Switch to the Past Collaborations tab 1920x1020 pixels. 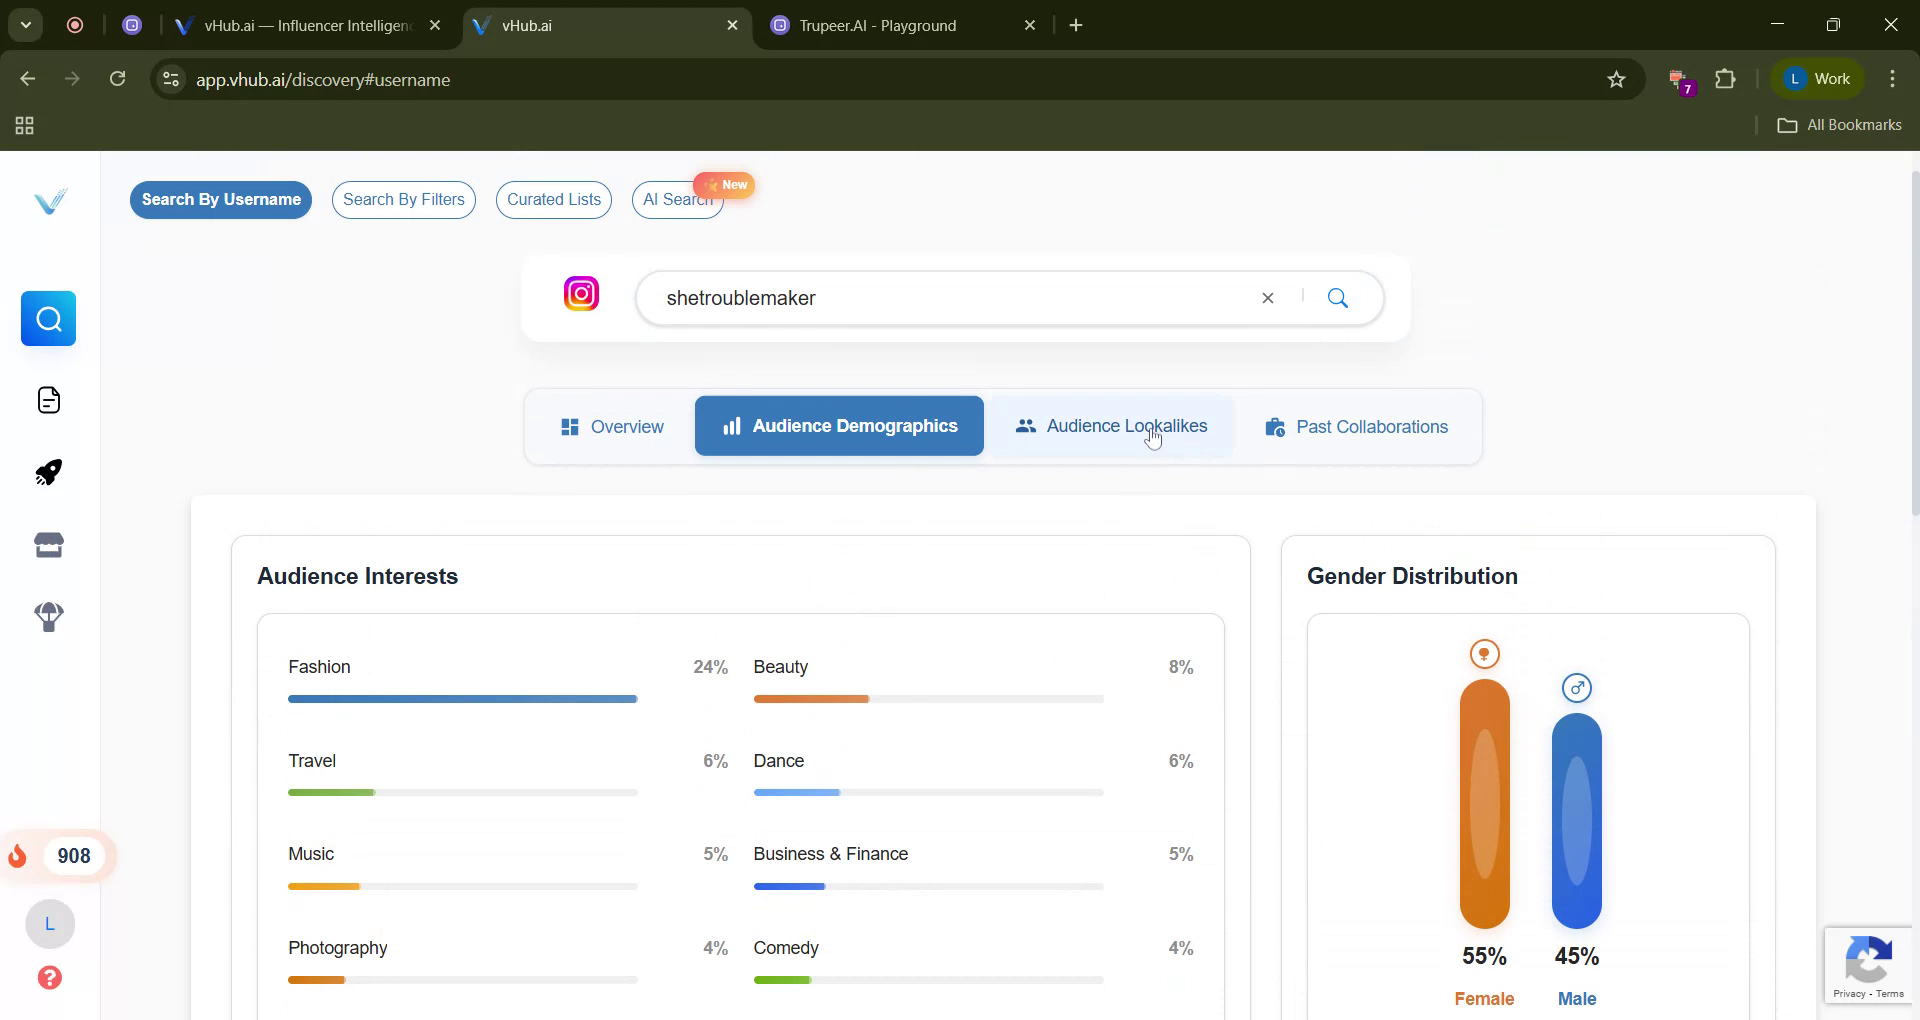tap(1355, 426)
